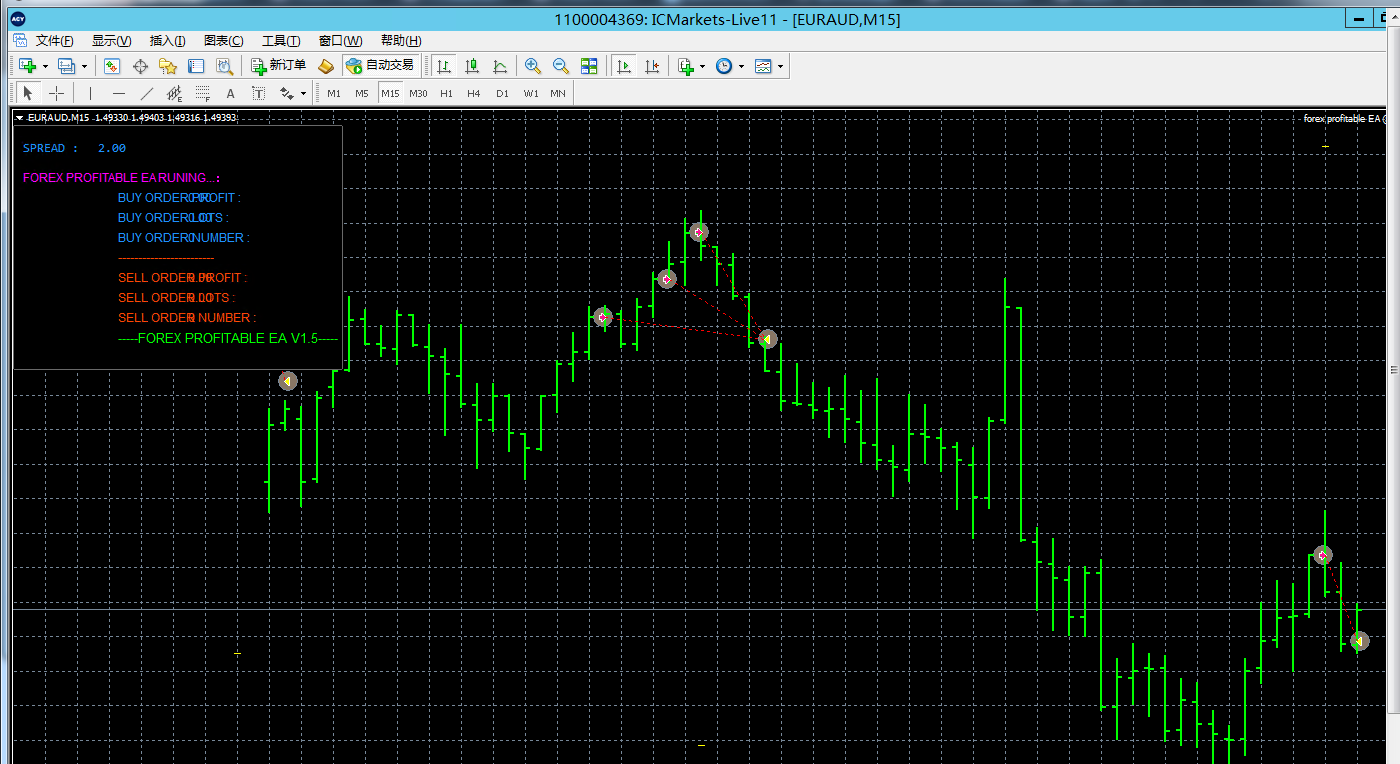Switch chart to candlesticks mode

472,66
